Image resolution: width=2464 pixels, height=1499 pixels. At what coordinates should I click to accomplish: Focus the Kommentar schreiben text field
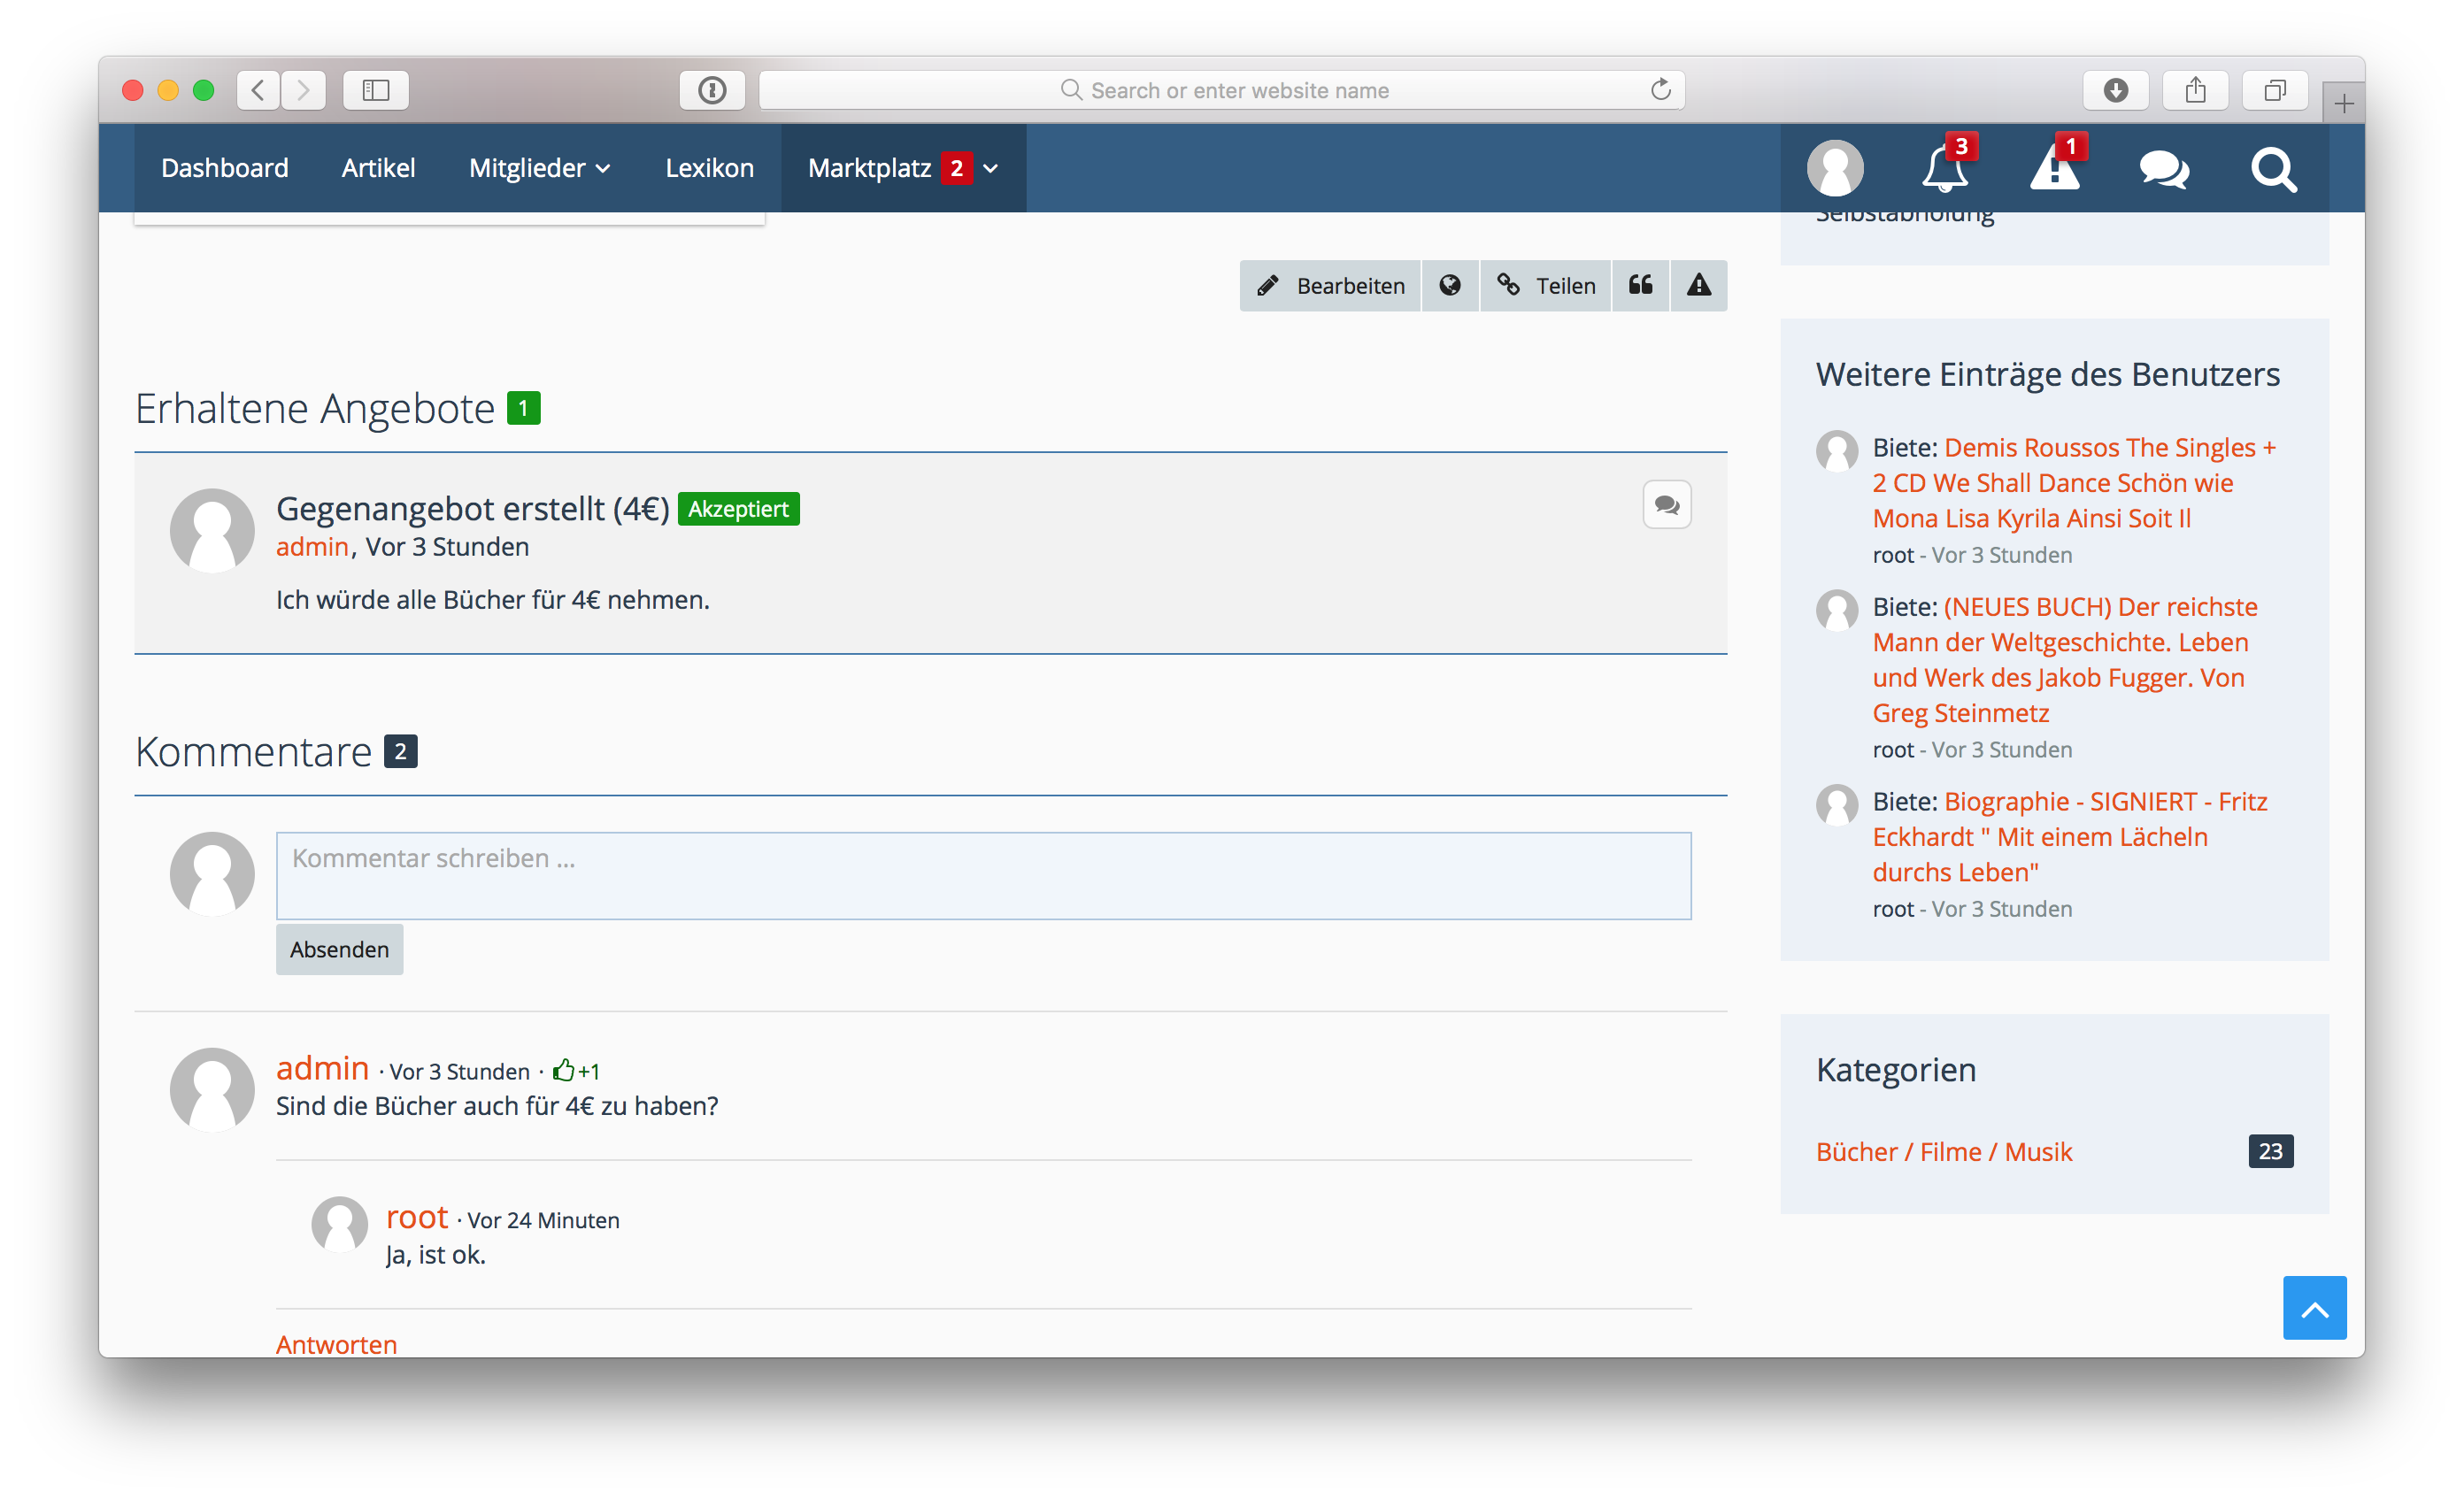click(983, 875)
